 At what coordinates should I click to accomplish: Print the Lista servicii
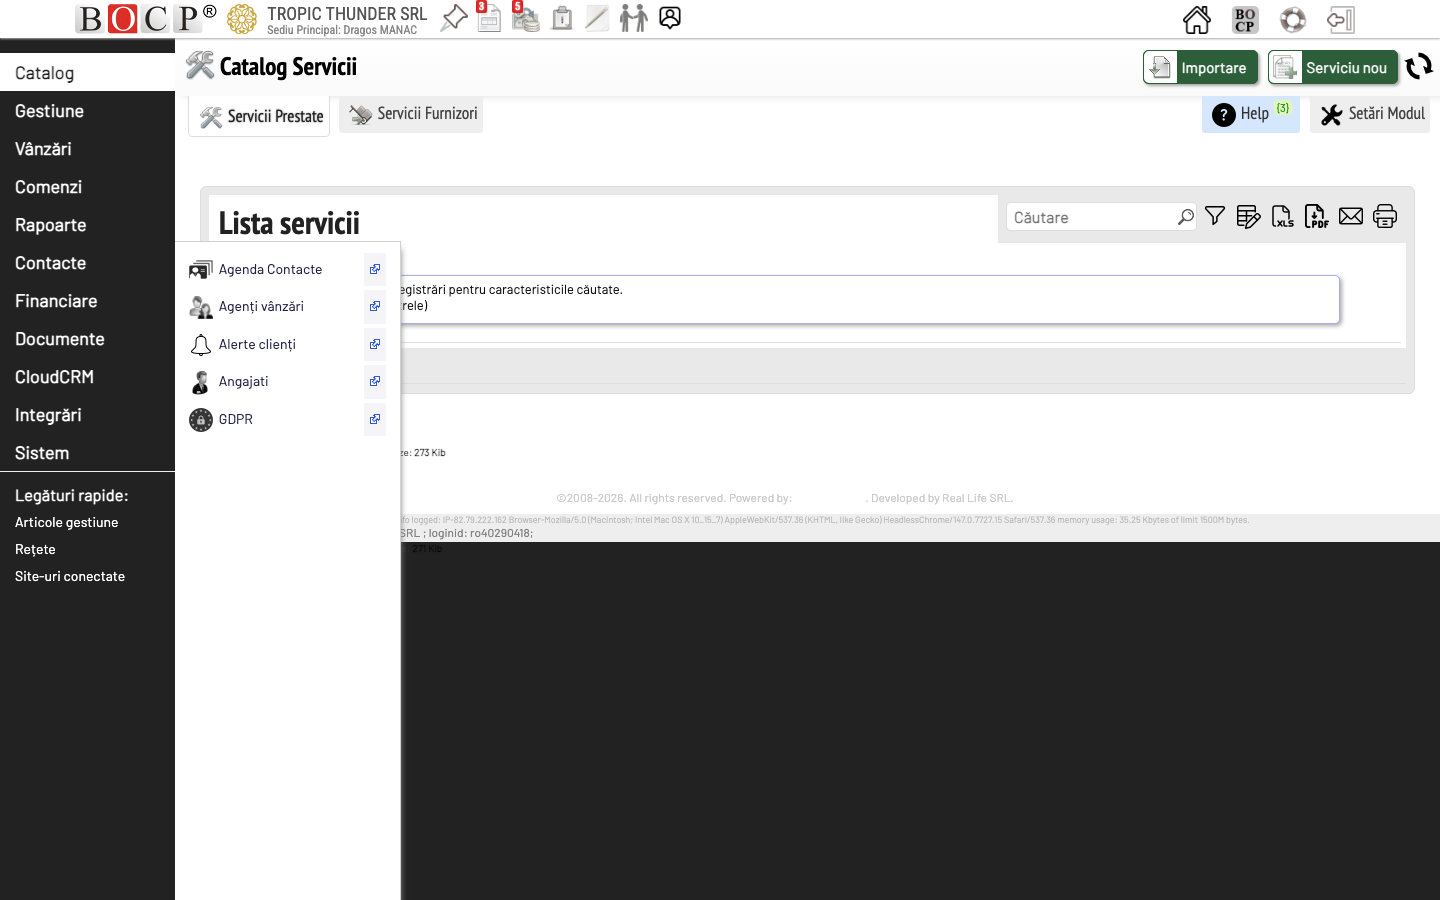[1385, 216]
